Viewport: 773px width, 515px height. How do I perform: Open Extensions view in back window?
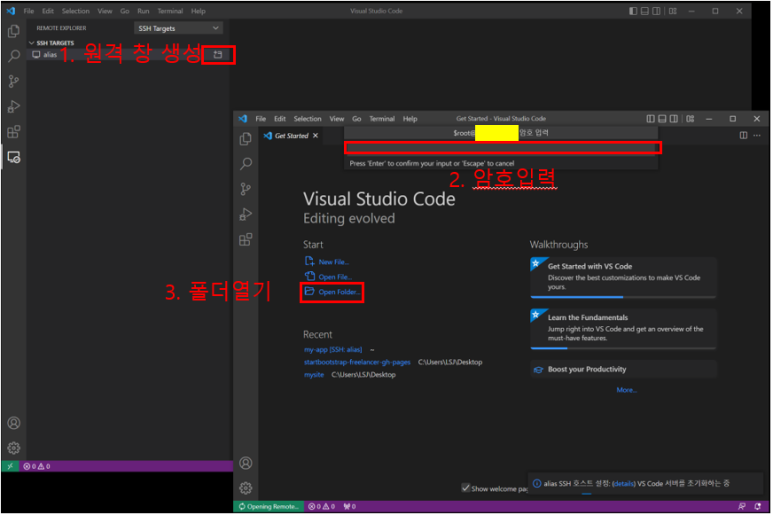coord(14,132)
